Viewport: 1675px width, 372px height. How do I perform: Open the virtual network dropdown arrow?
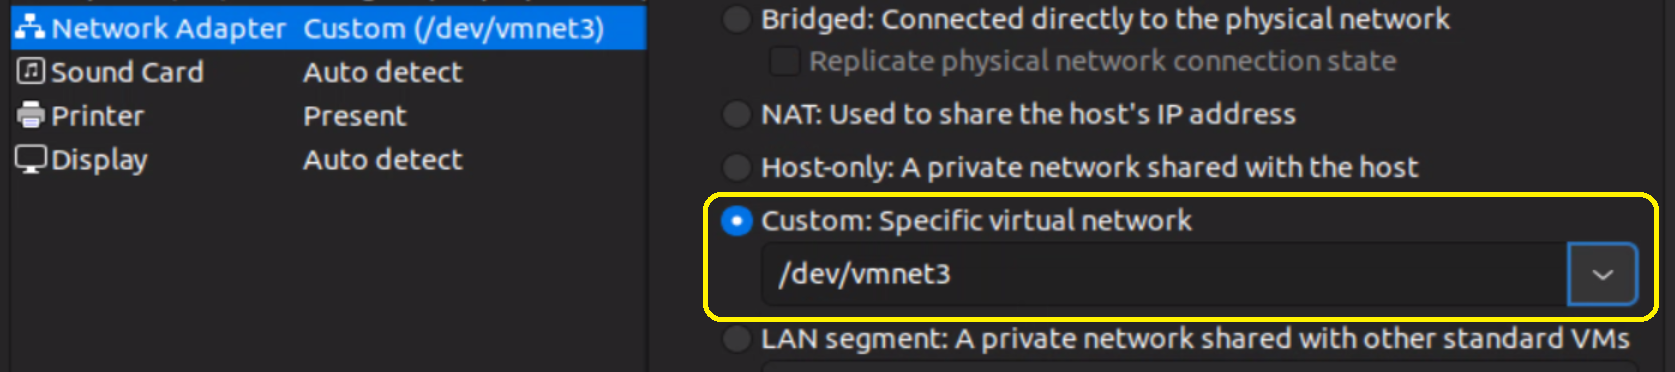(x=1602, y=274)
